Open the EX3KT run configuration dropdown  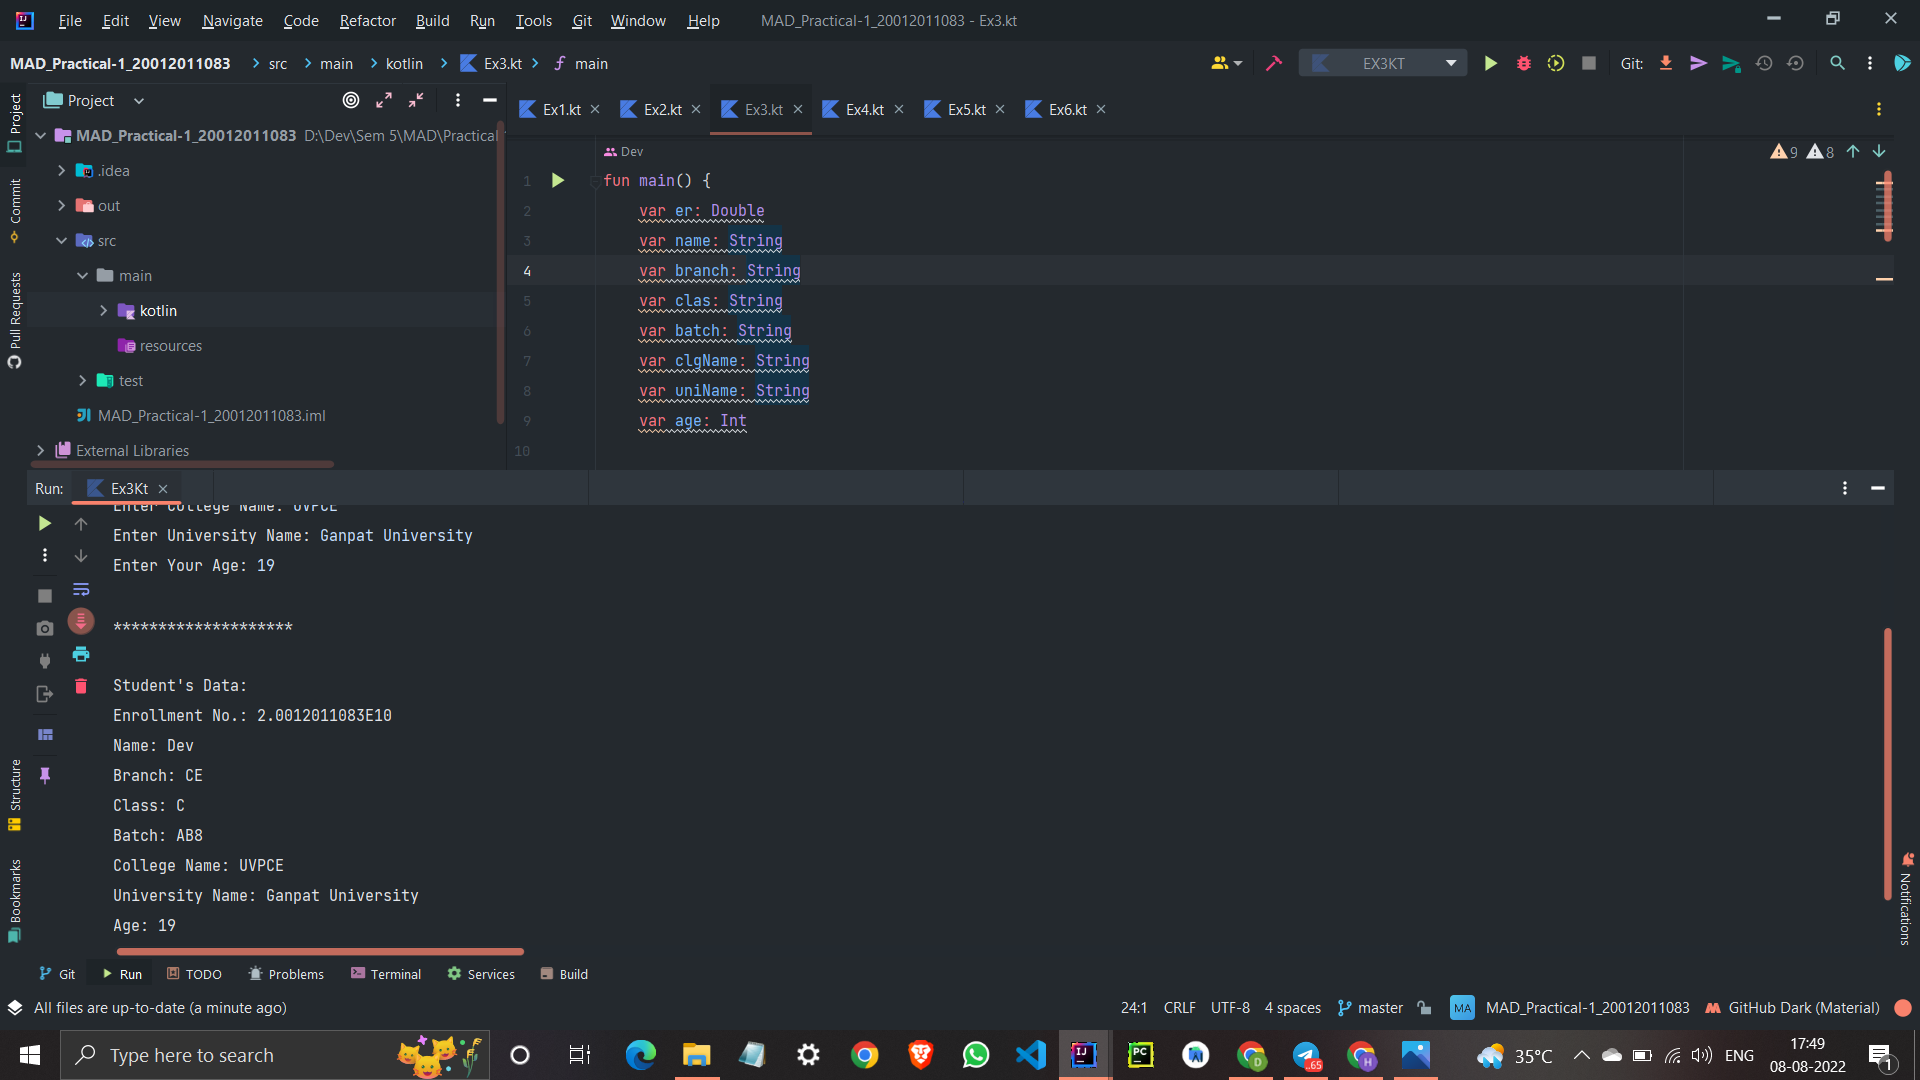(x=1383, y=63)
